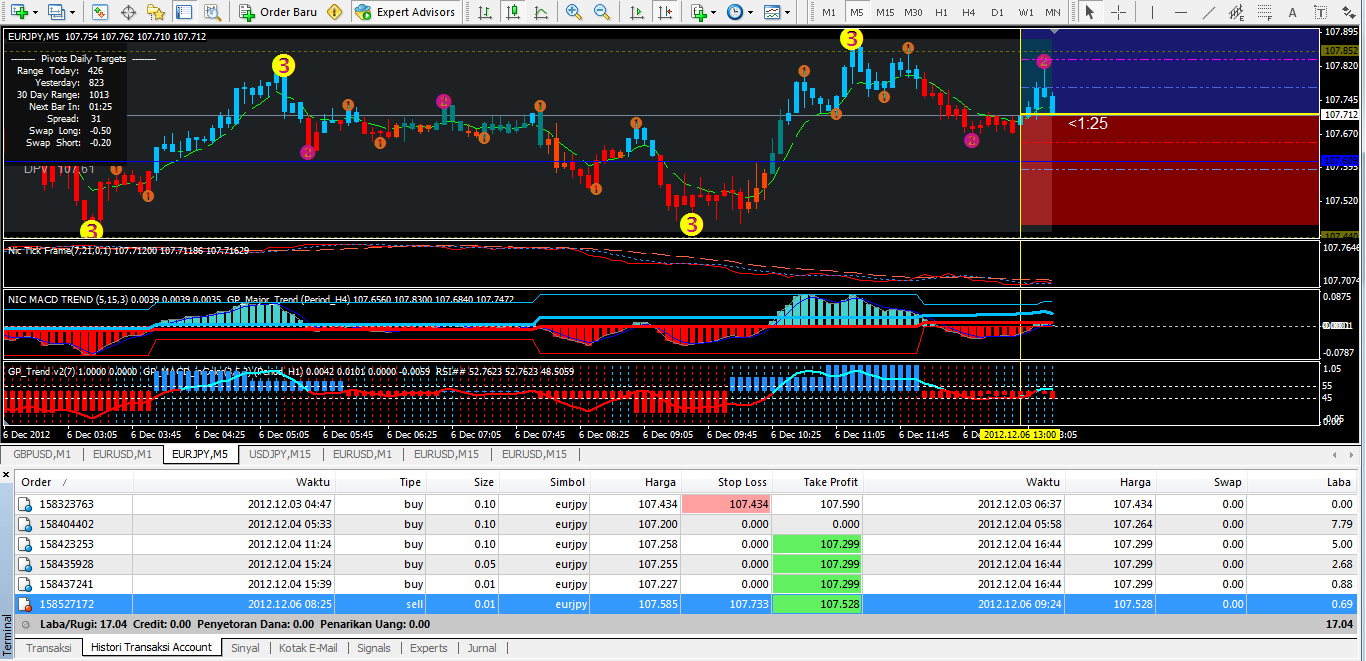The height and width of the screenshot is (661, 1366).
Task: Switch chart to Candlesticks mode
Action: pos(513,12)
